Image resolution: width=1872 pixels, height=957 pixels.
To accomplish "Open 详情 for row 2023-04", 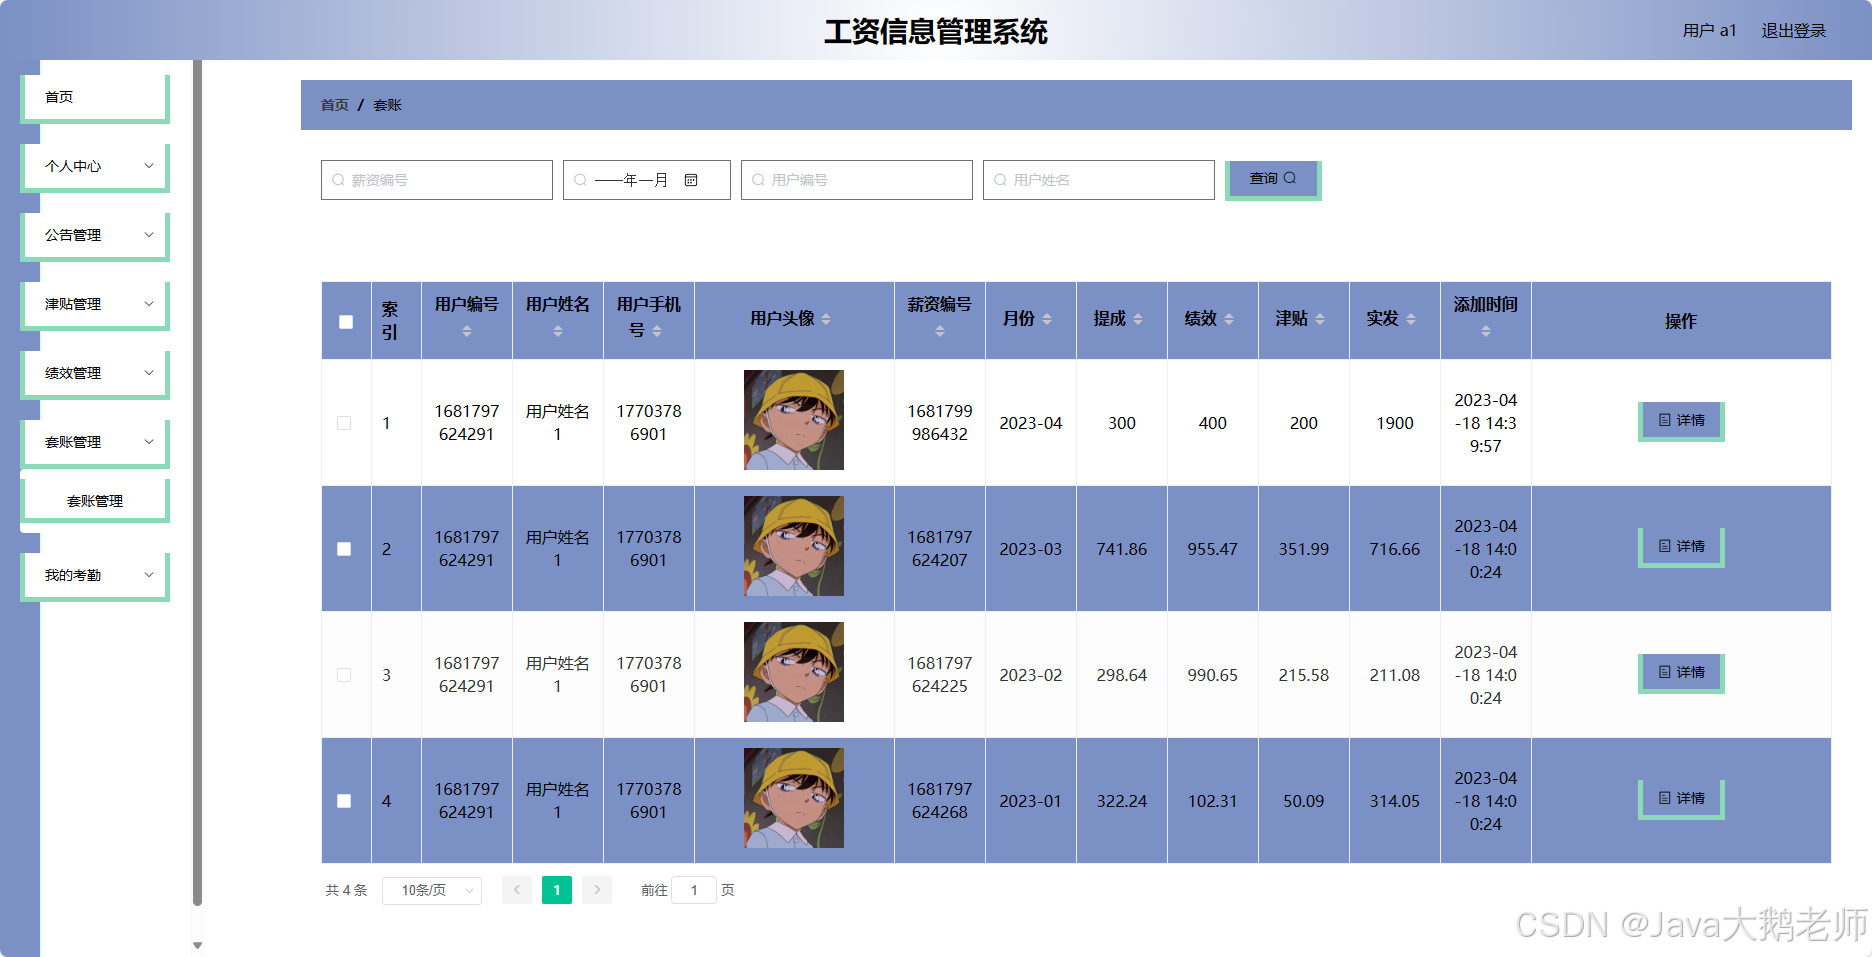I will tap(1681, 421).
